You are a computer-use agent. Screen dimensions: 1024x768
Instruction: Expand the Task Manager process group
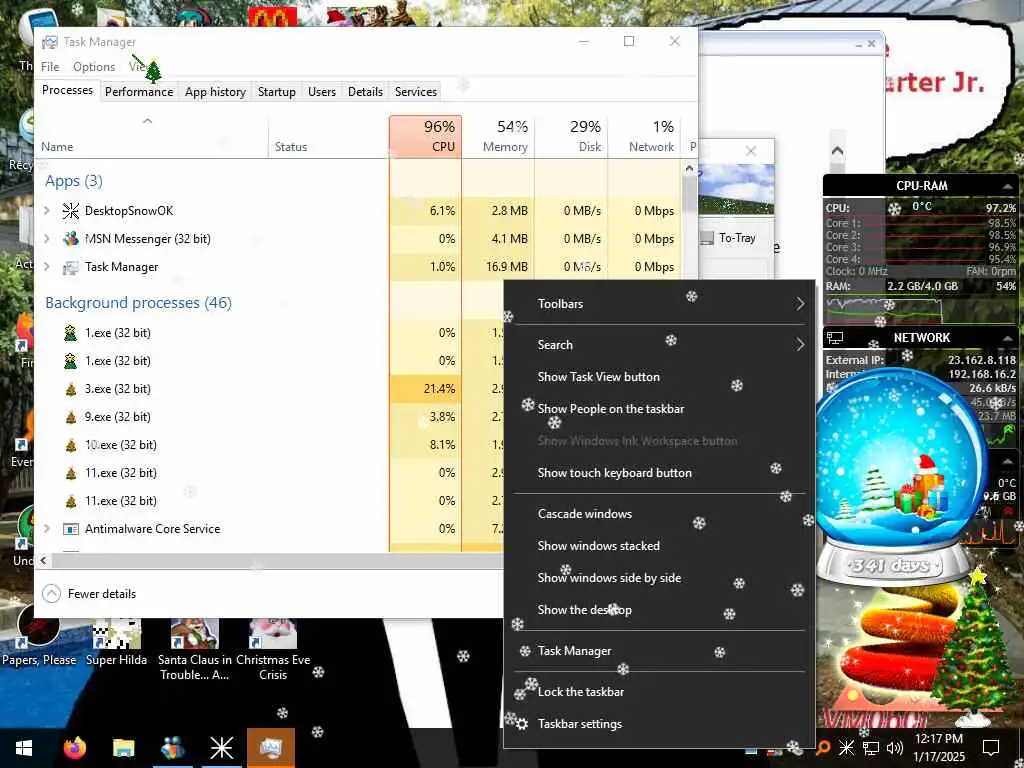click(x=47, y=267)
